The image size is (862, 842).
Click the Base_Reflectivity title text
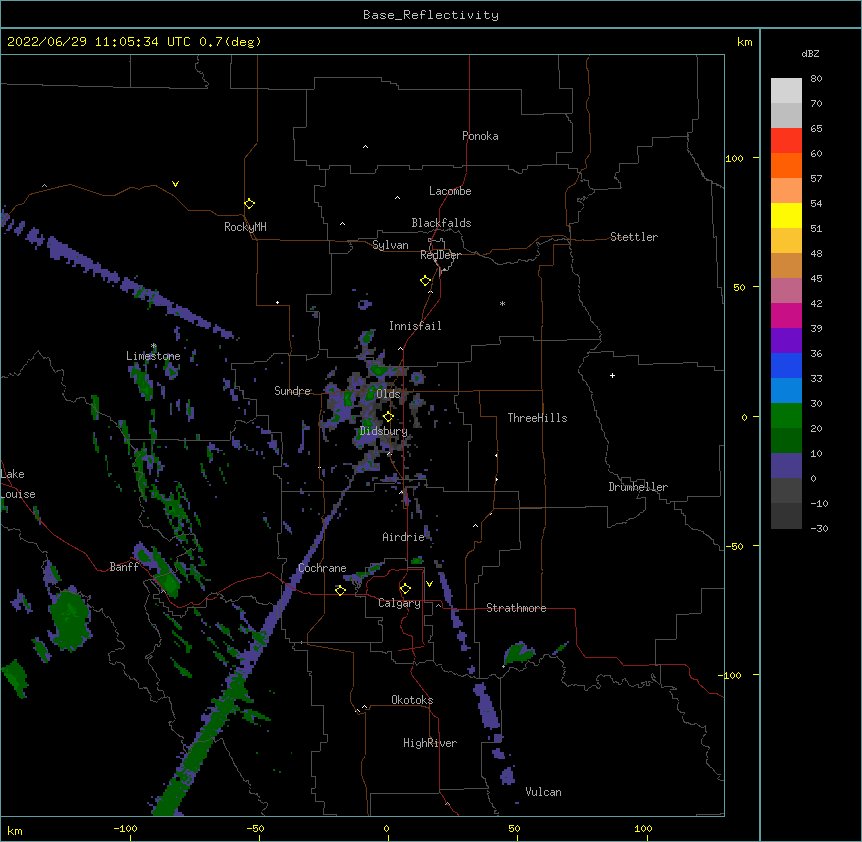(x=431, y=15)
